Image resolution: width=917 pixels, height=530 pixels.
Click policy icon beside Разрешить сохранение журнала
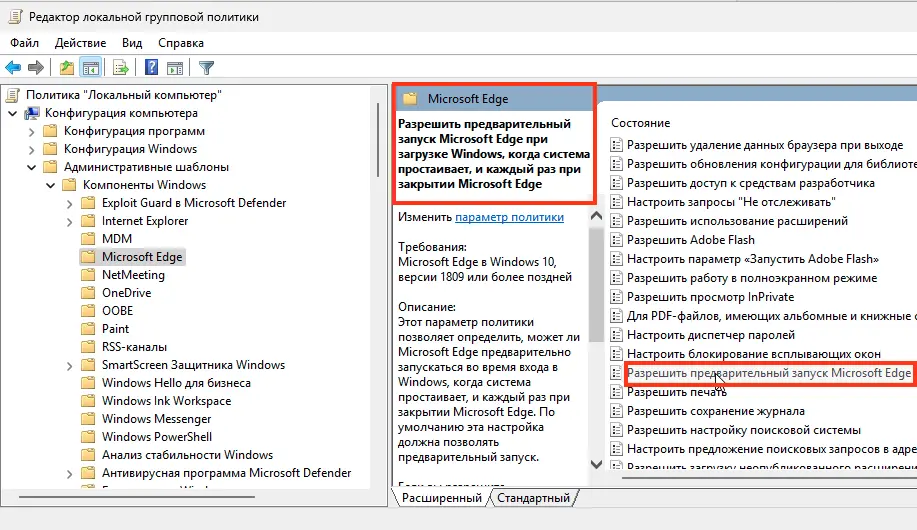click(616, 411)
